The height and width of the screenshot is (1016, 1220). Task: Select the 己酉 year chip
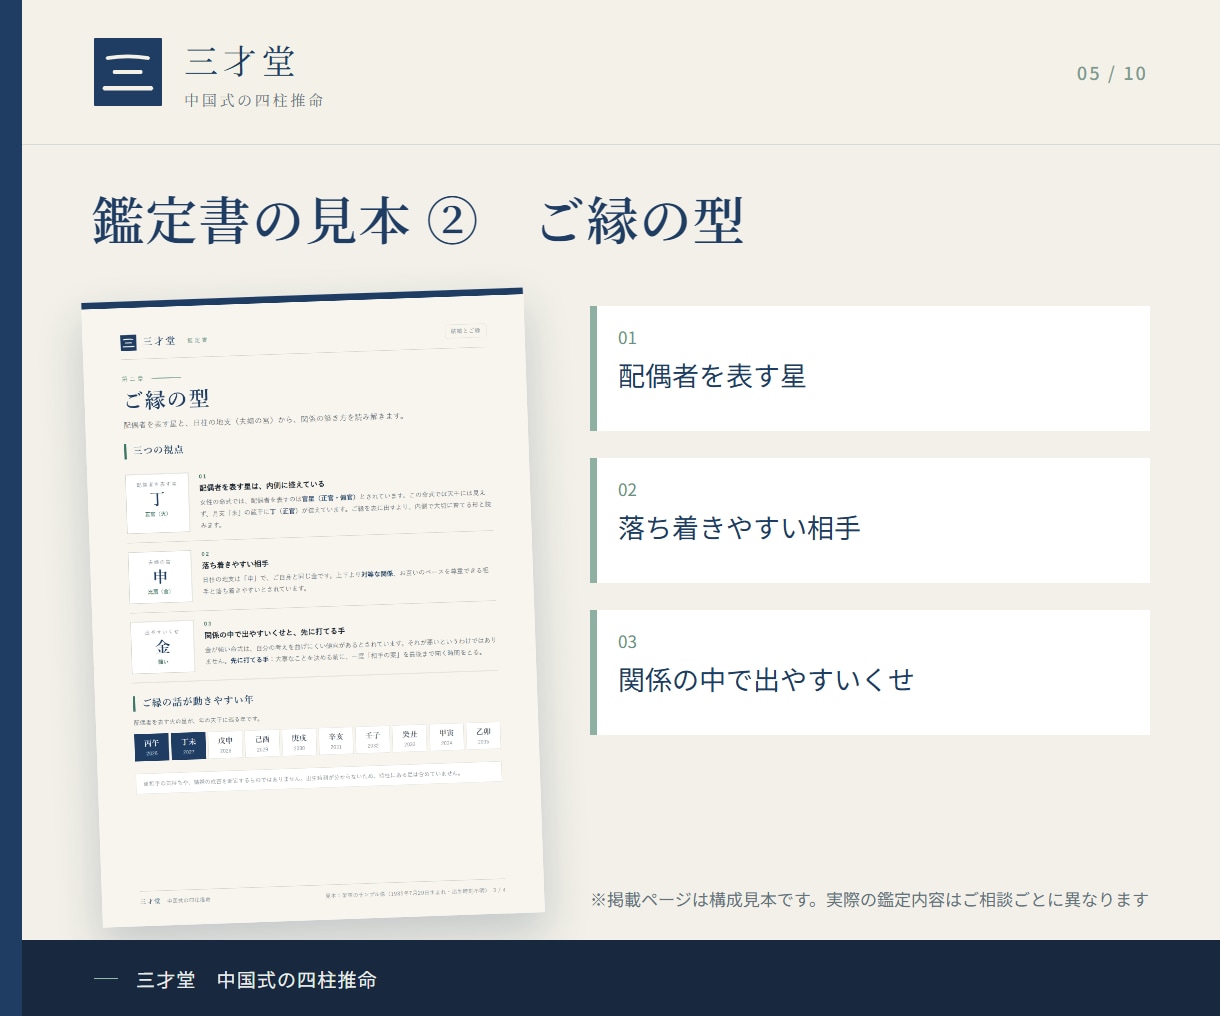click(262, 743)
